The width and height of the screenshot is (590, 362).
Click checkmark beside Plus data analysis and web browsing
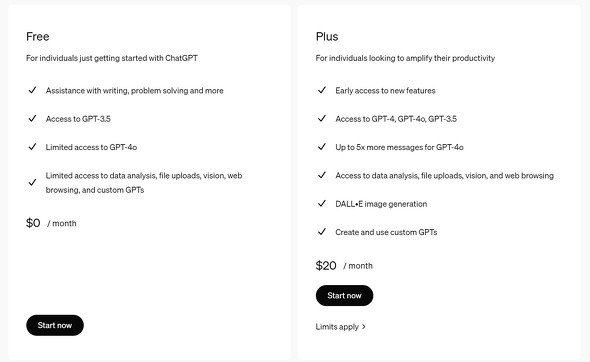pyautogui.click(x=322, y=175)
